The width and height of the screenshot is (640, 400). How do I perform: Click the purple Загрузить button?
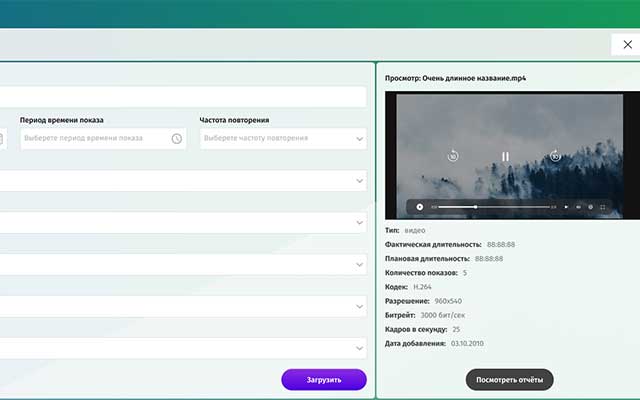[x=323, y=380]
